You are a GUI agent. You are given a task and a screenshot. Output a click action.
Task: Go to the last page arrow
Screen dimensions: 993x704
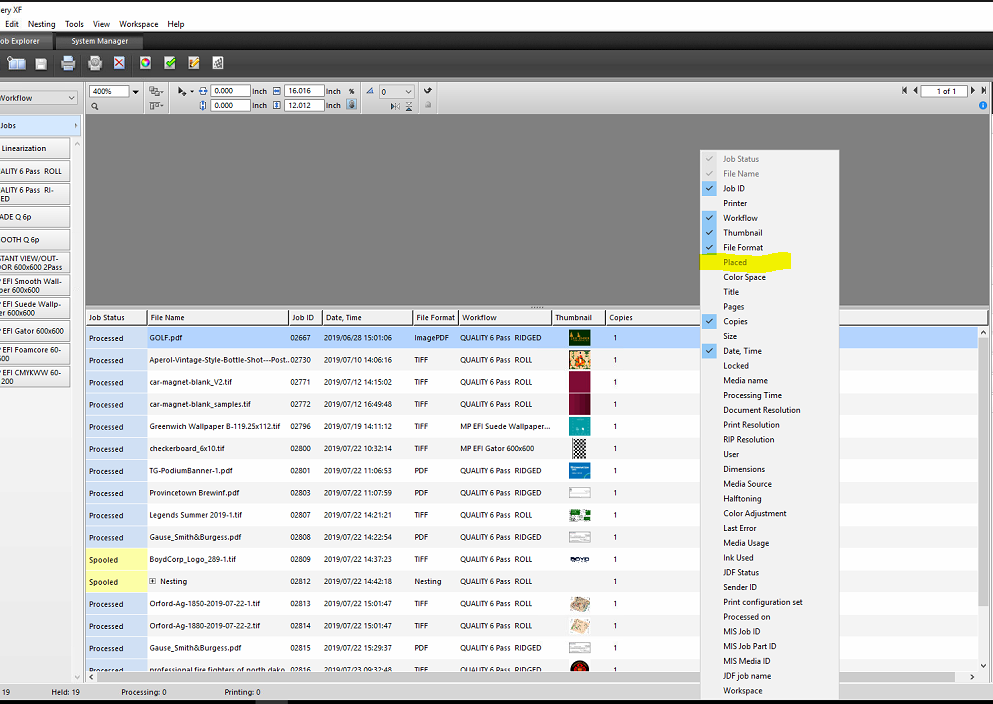click(x=983, y=91)
